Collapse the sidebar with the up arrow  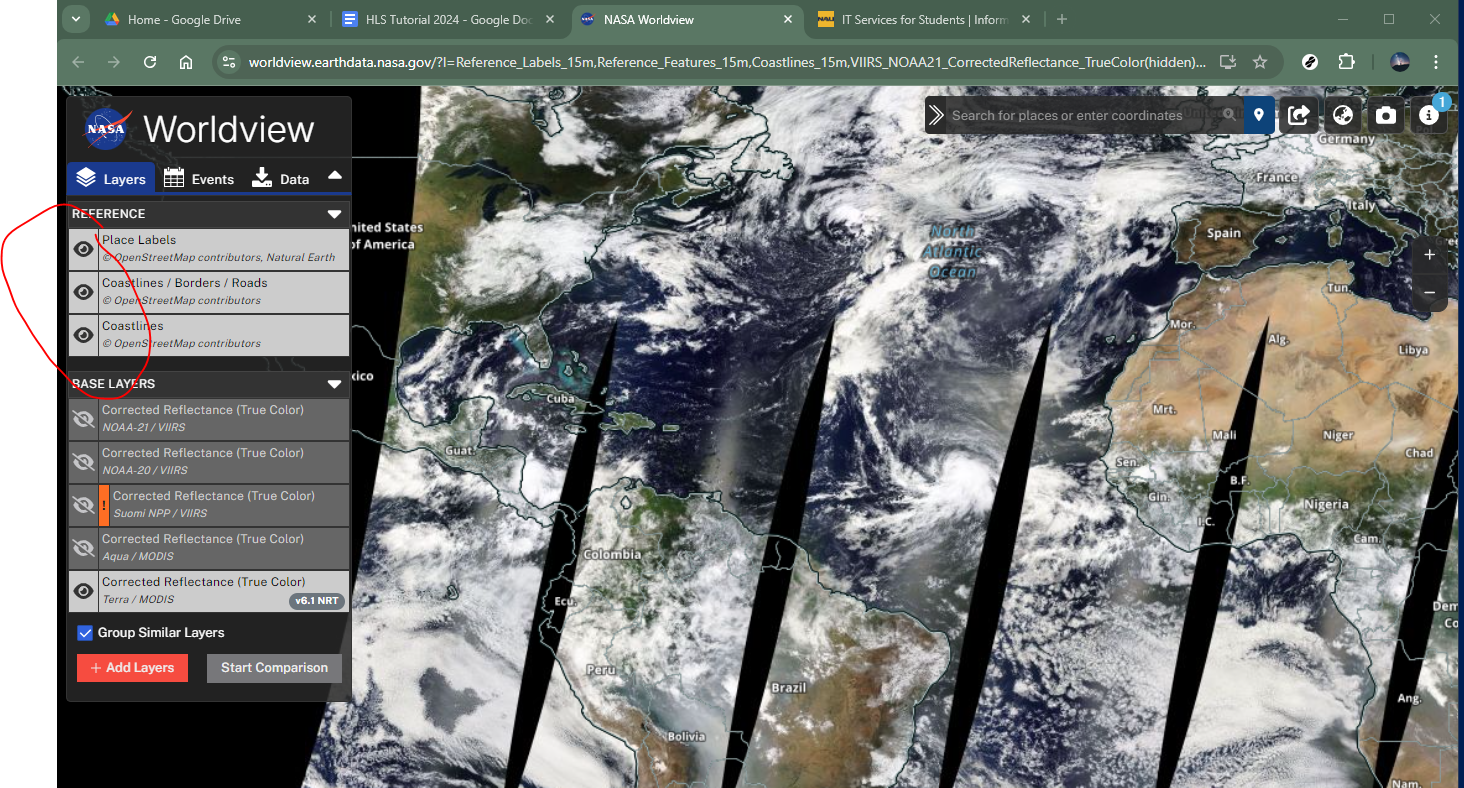334,175
